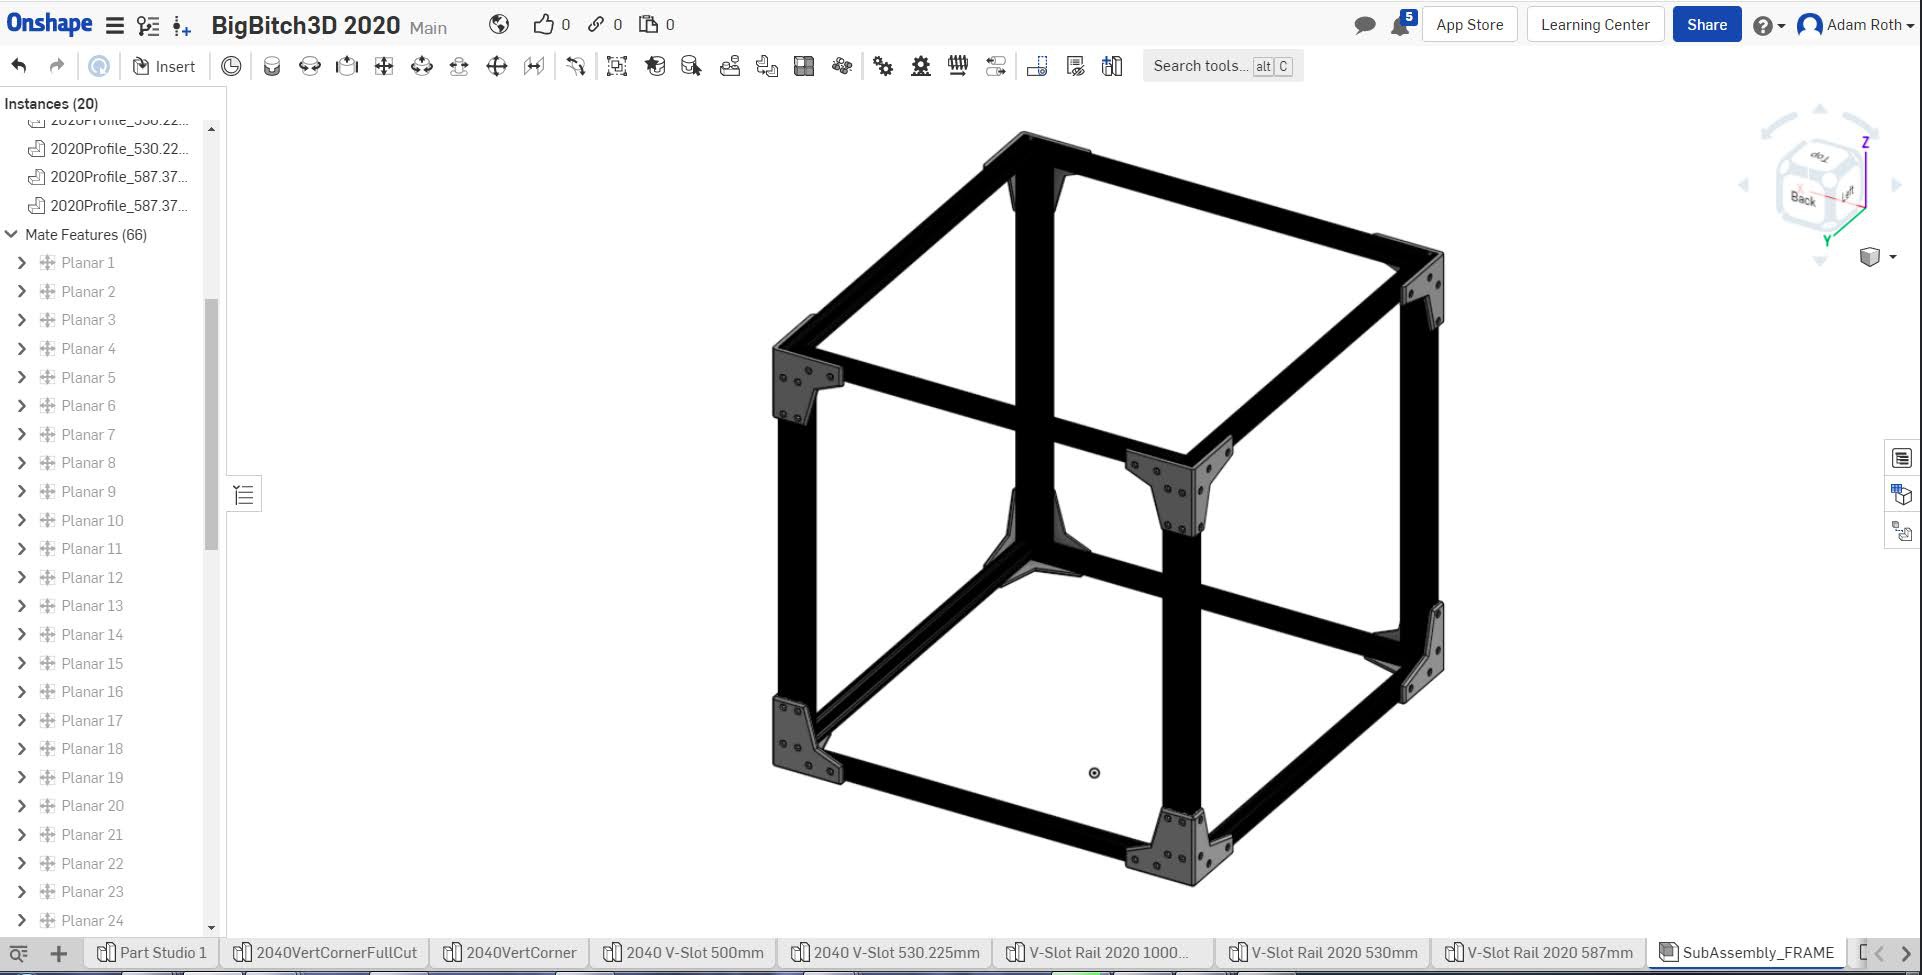This screenshot has height=975, width=1922.
Task: Select the Ball mate tool
Action: pos(497,66)
